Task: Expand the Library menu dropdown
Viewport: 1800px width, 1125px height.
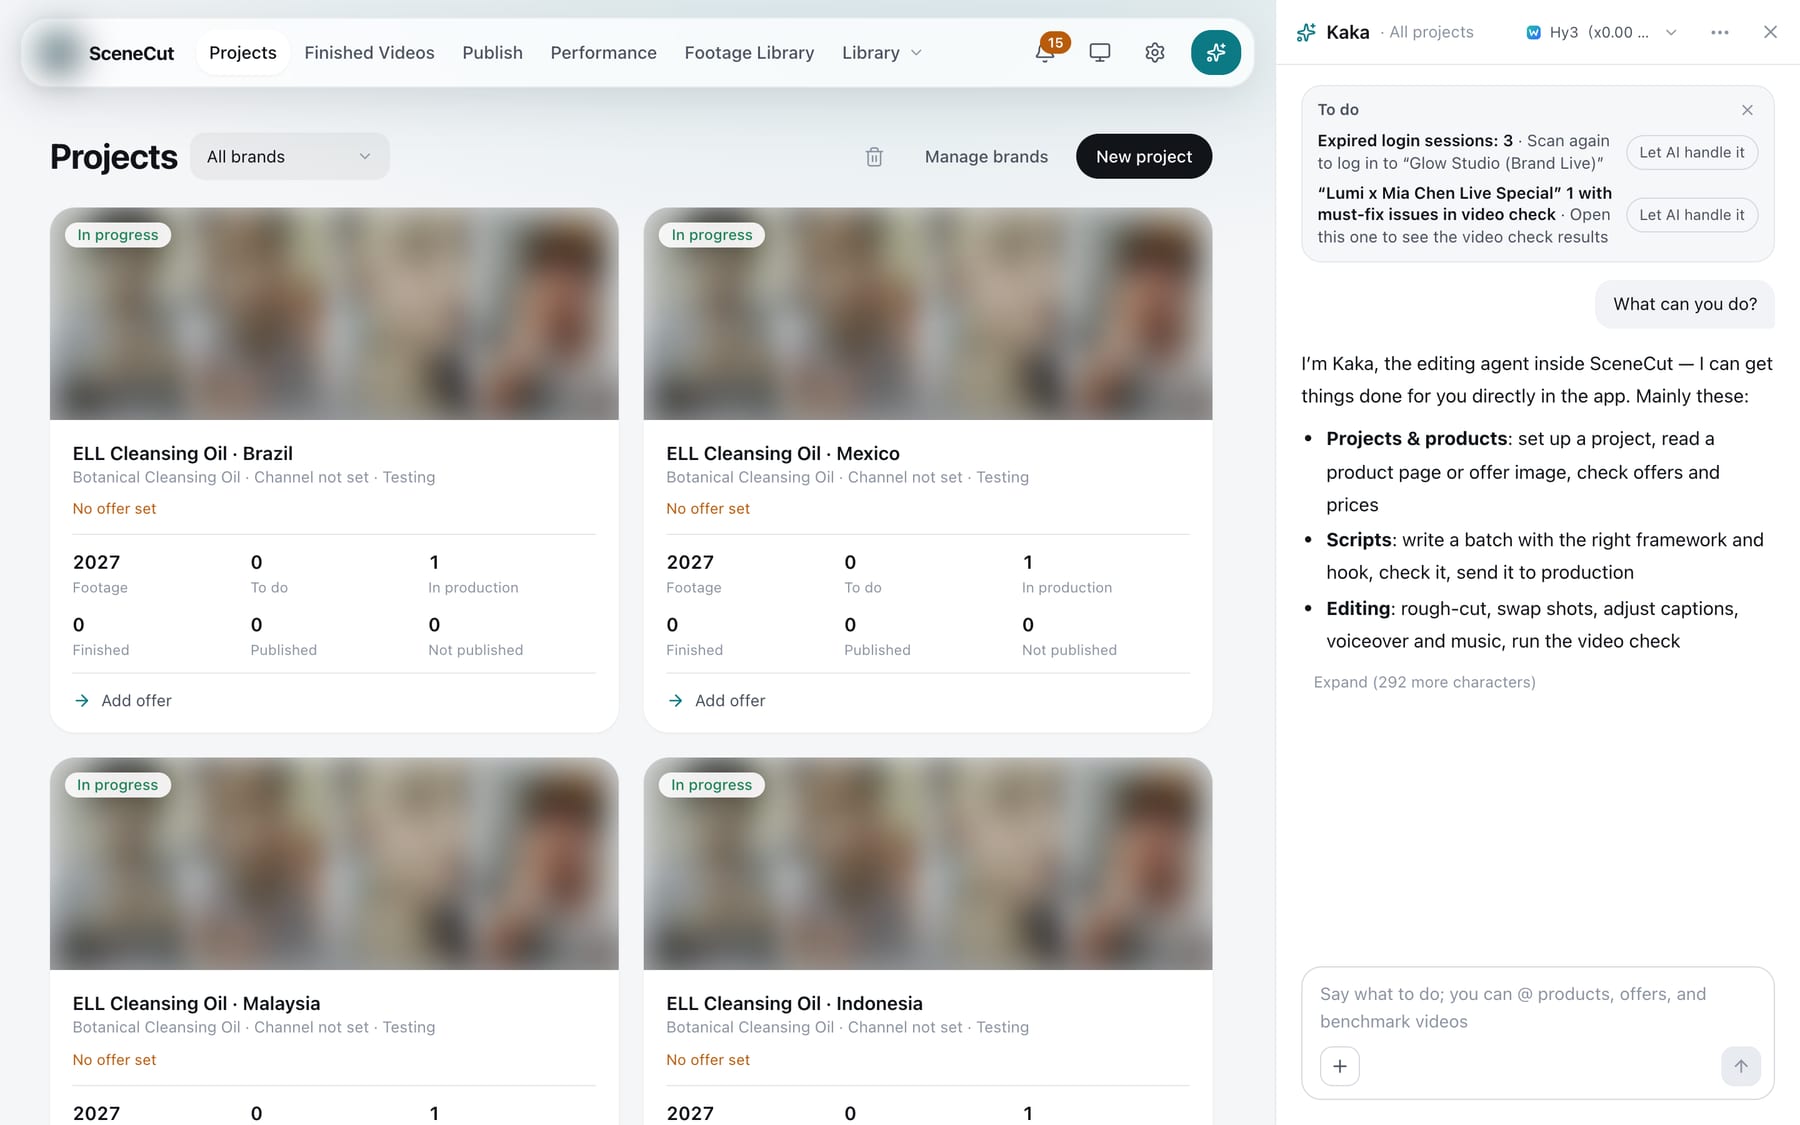Action: [x=882, y=52]
